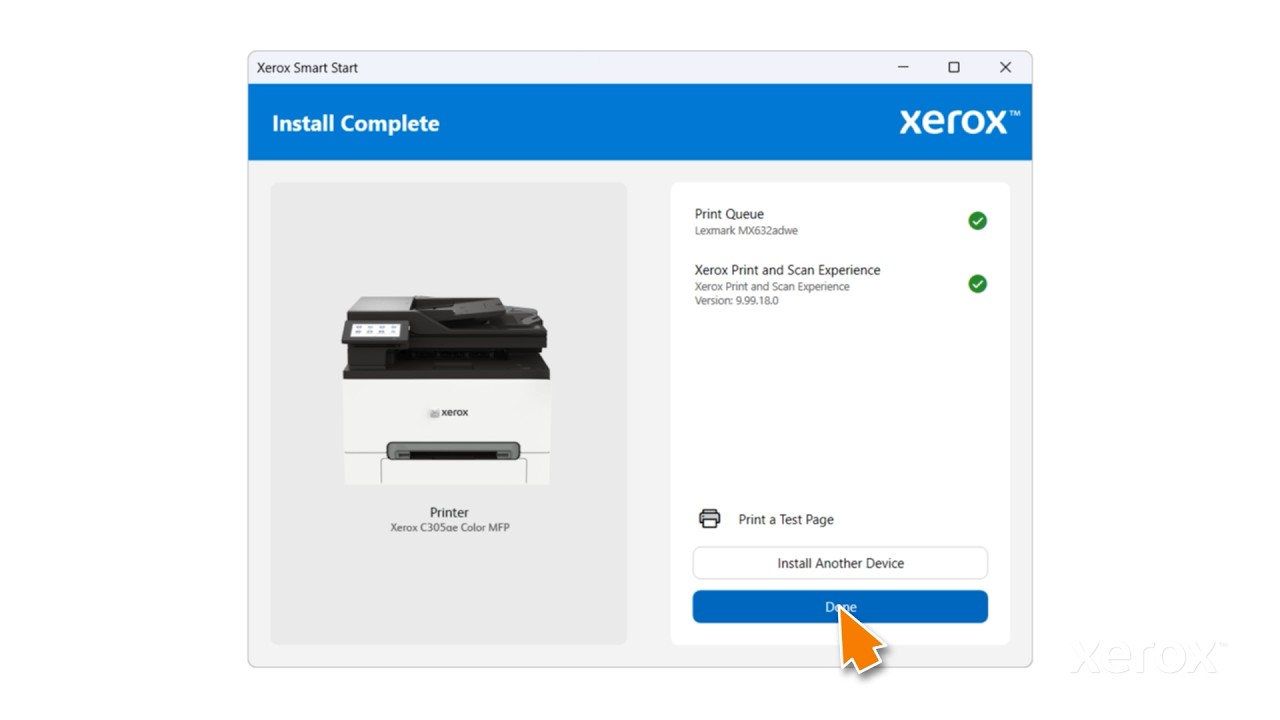
Task: Click the Done button
Action: (x=840, y=607)
